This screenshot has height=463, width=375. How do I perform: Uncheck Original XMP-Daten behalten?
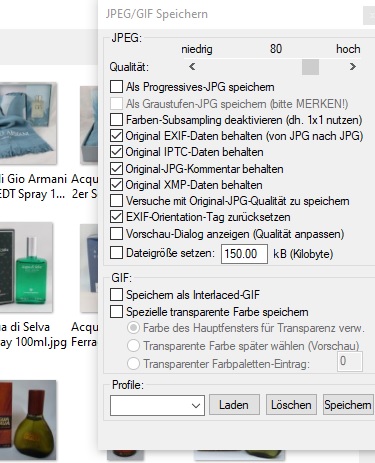116,184
